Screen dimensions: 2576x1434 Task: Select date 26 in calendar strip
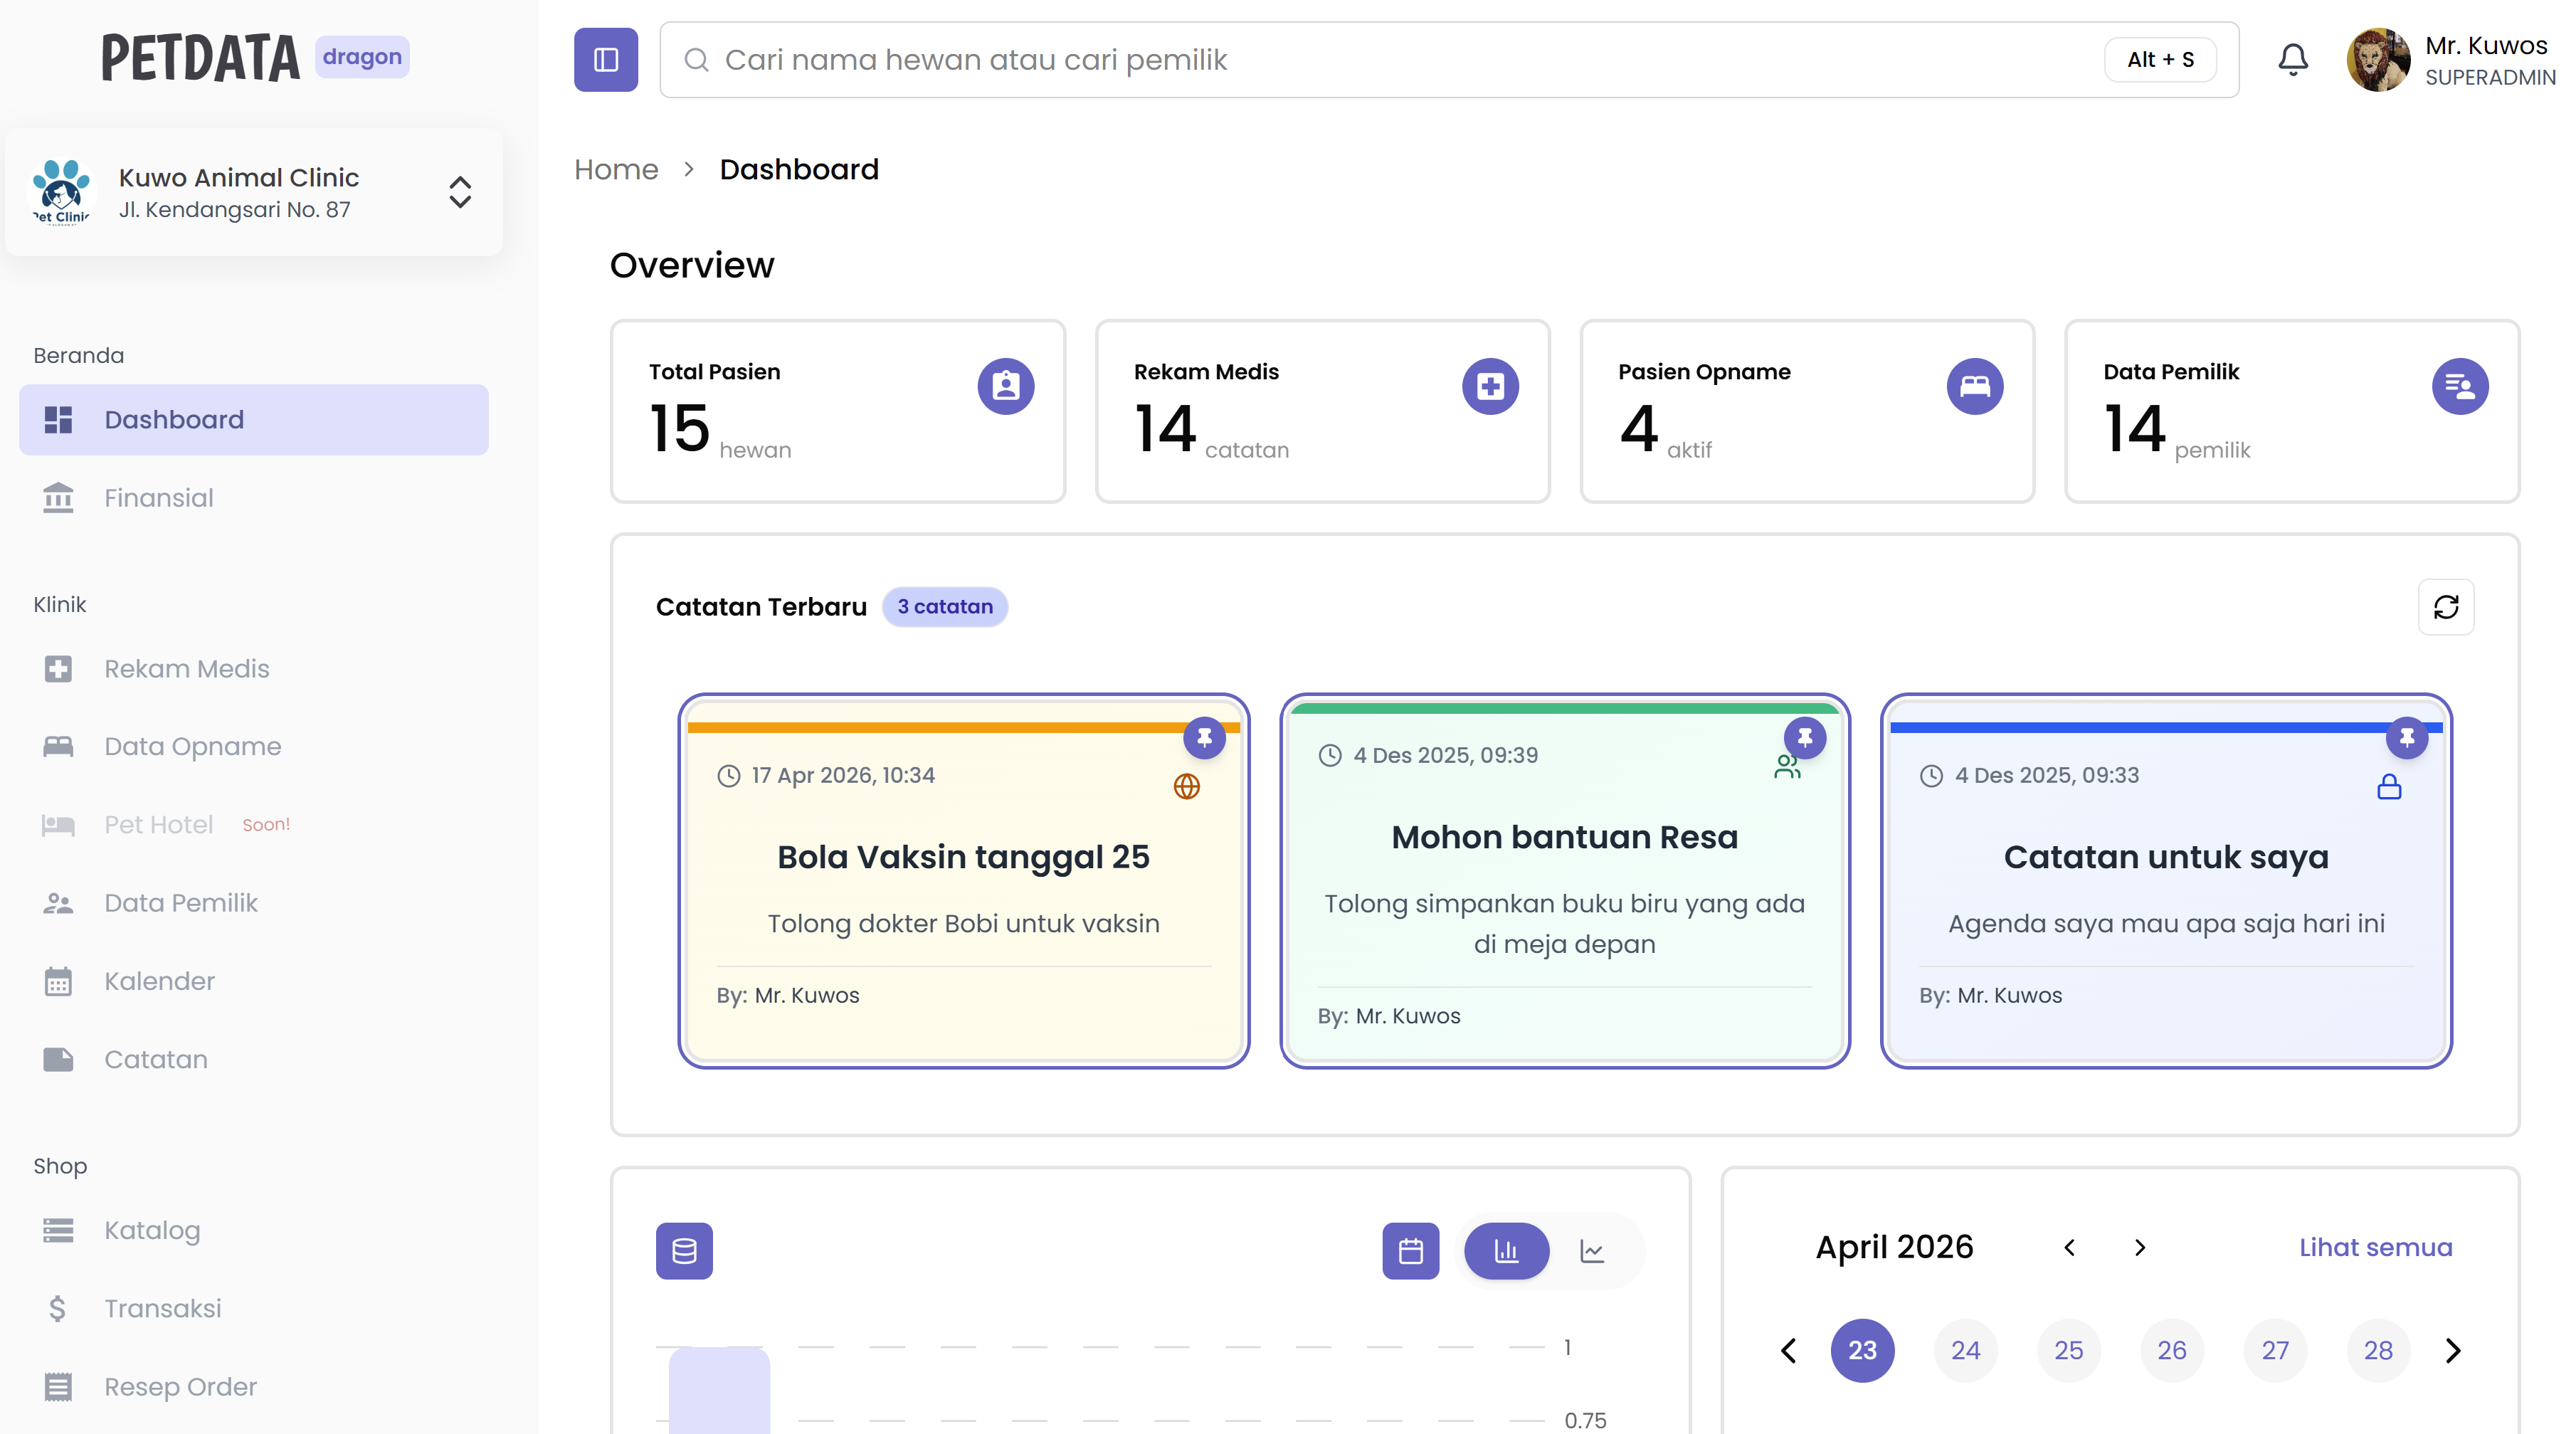click(x=2171, y=1351)
